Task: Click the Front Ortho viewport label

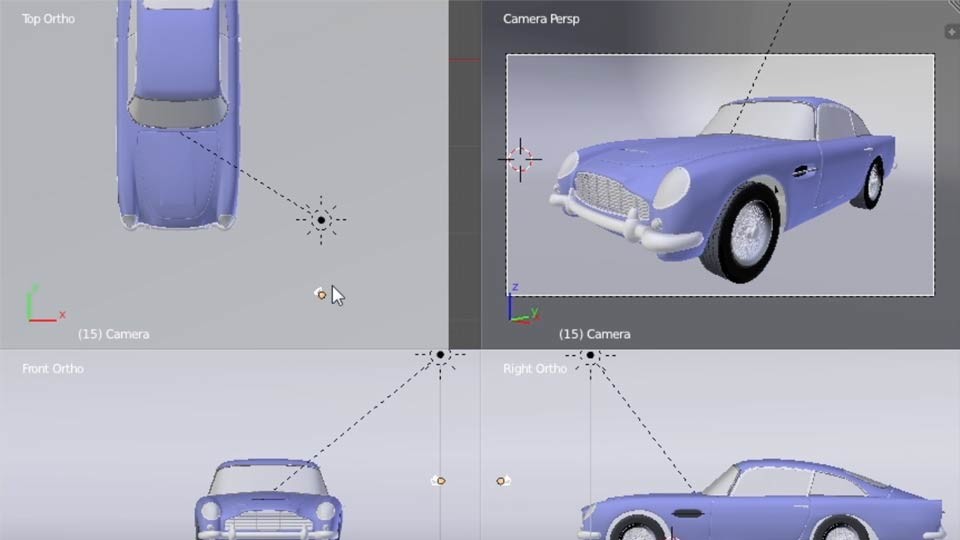Action: tap(53, 369)
